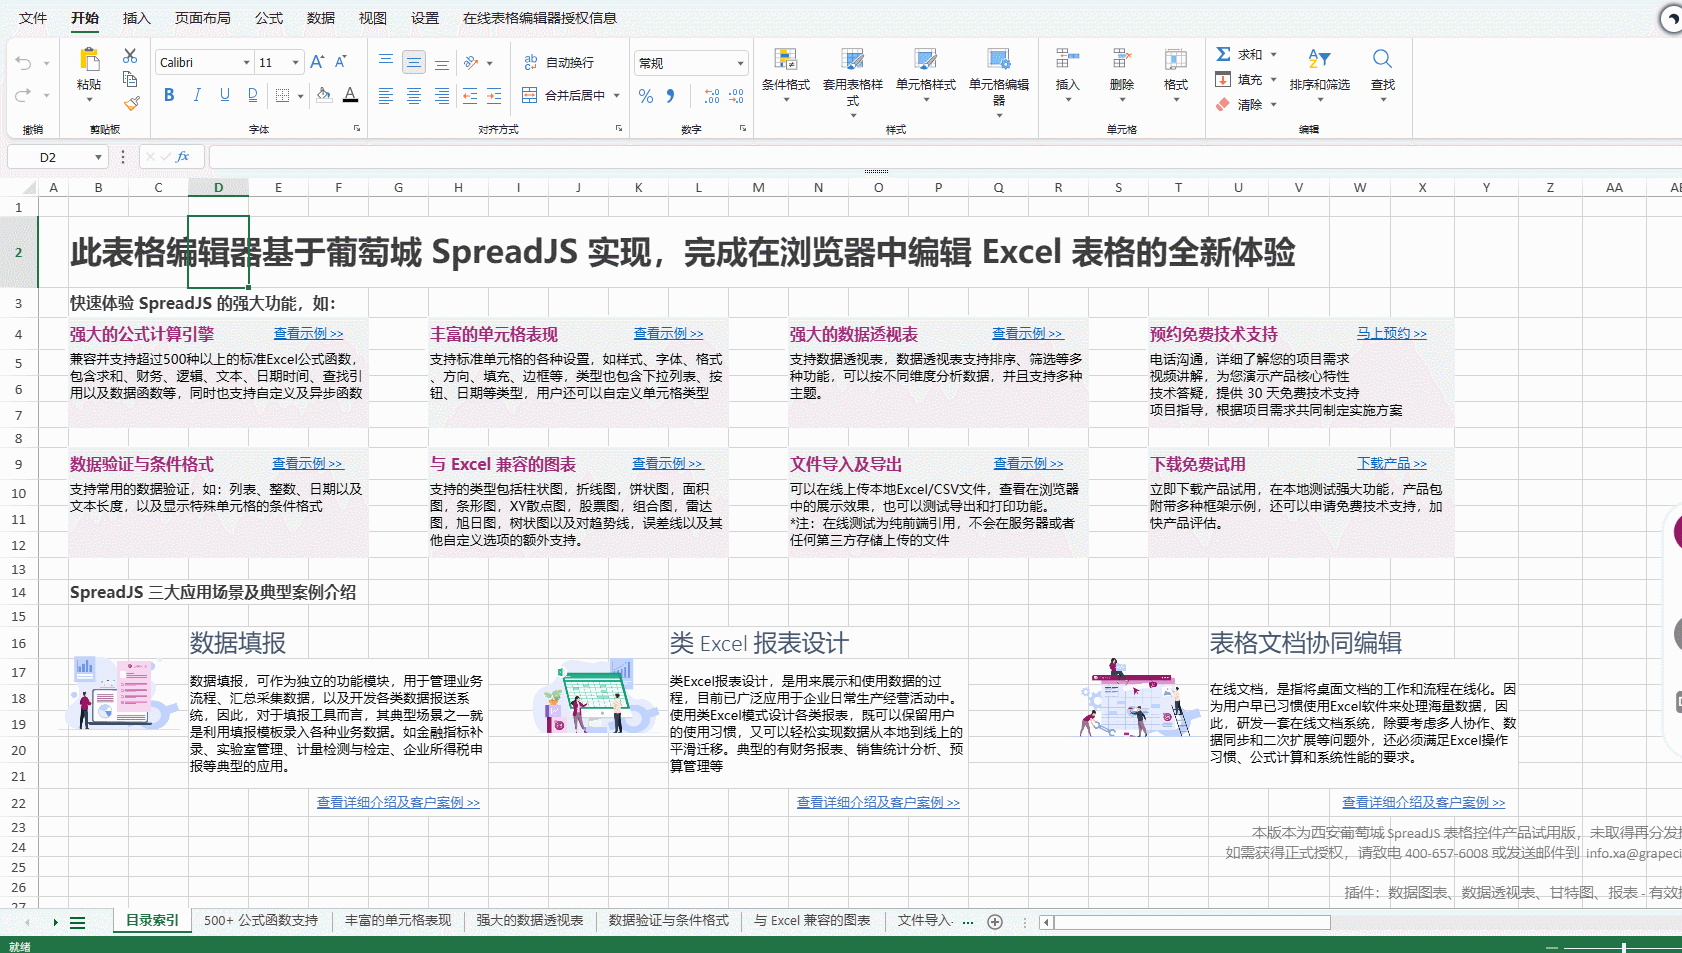Viewport: 1682px width, 953px height.
Task: Switch to the 公式 ribbon tab
Action: coord(269,18)
